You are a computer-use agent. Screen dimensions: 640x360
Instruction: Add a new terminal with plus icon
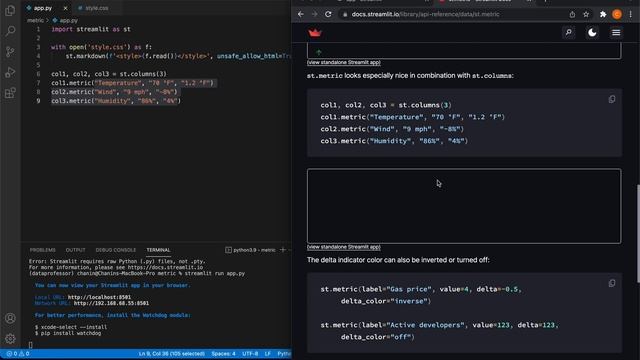283,249
